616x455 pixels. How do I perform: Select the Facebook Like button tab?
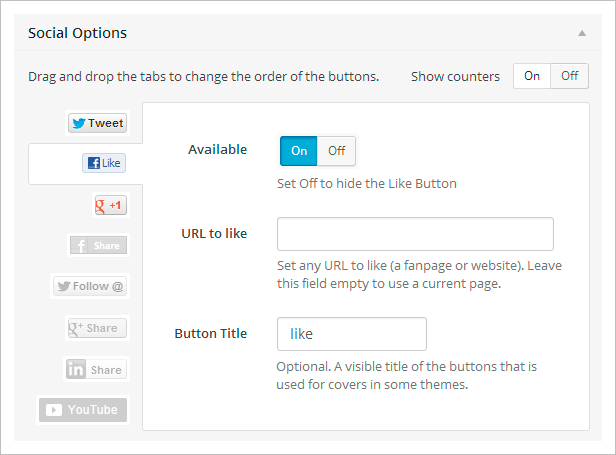tap(104, 163)
